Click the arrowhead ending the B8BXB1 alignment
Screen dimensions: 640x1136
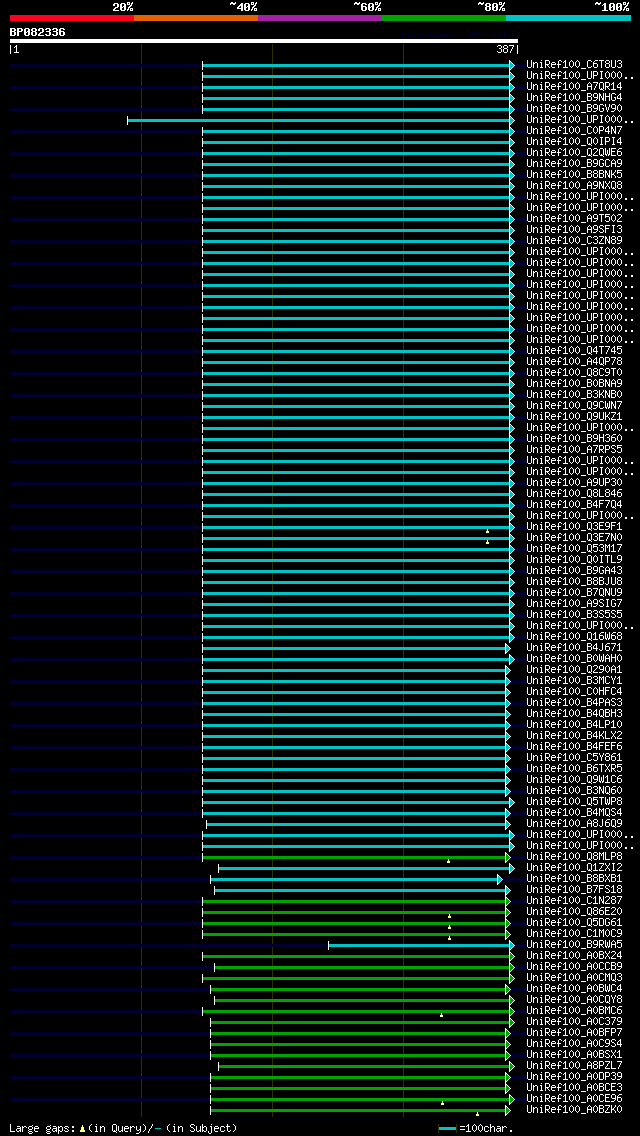coord(500,880)
